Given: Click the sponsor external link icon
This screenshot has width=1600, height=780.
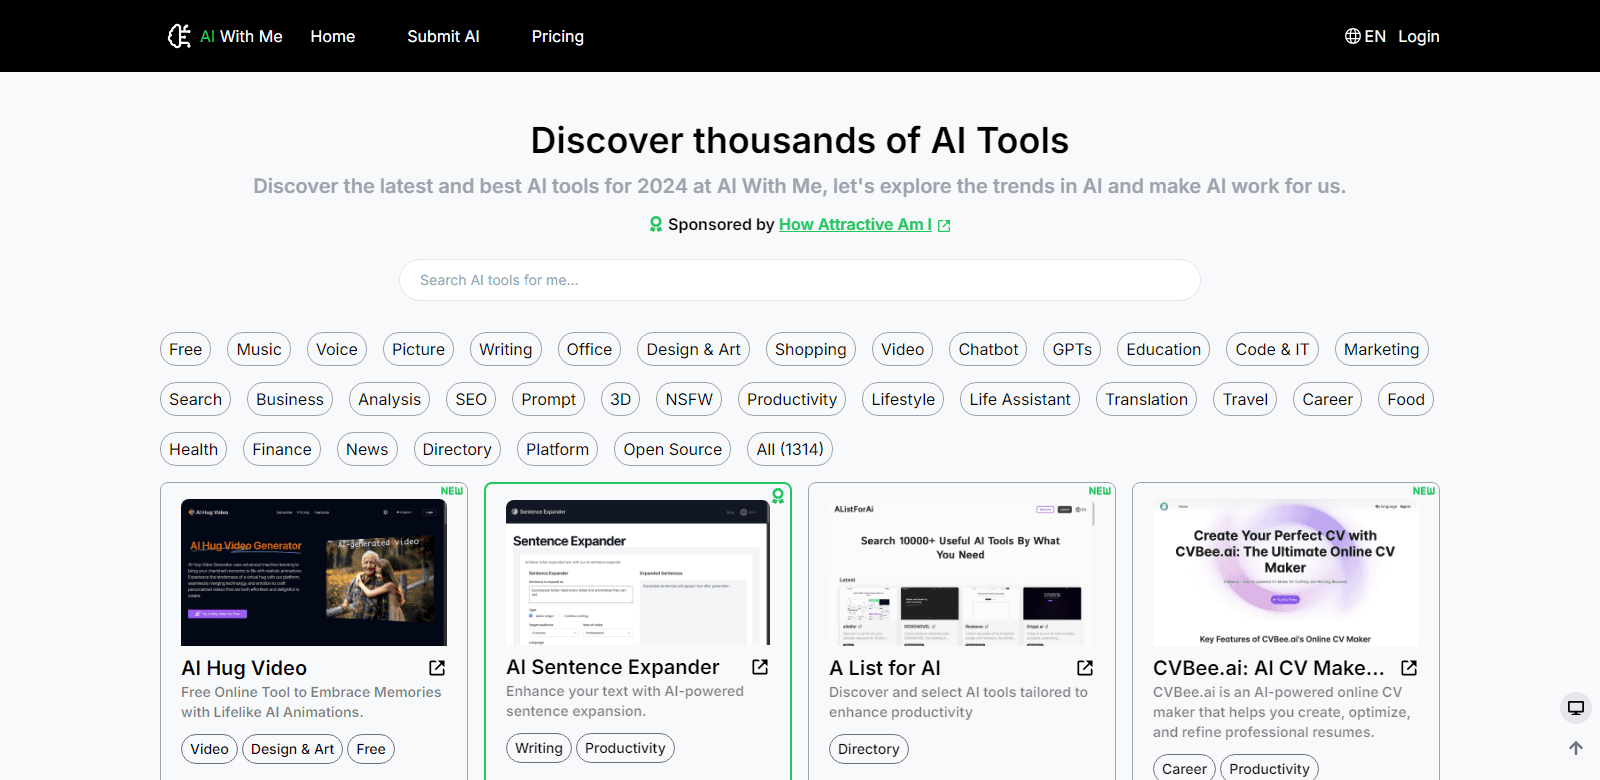Looking at the screenshot, I should coord(944,226).
